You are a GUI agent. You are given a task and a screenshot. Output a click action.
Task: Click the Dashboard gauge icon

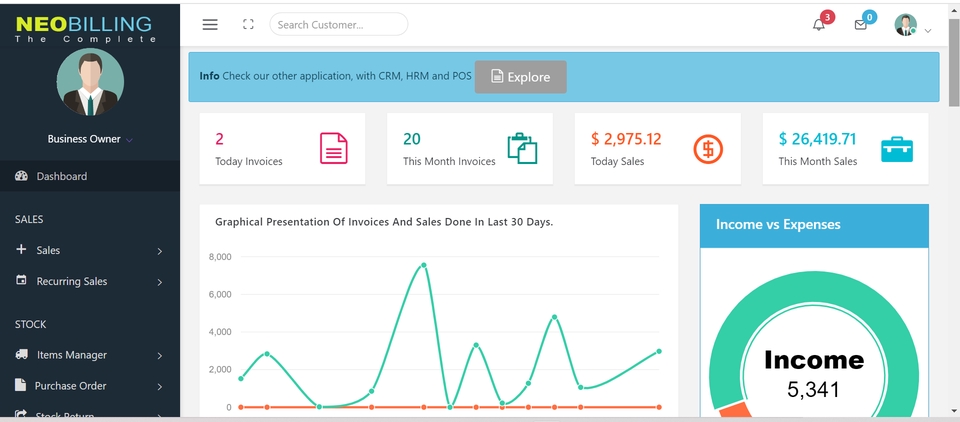21,176
